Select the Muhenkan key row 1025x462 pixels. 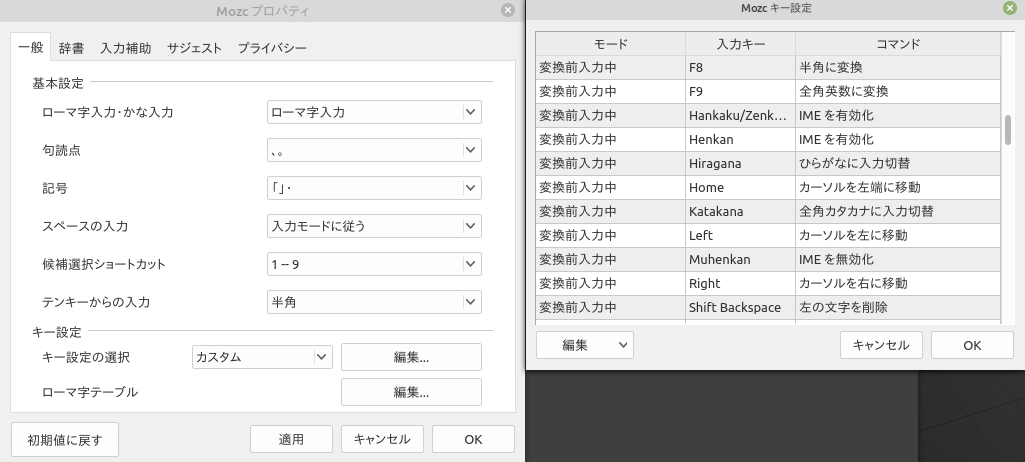768,259
